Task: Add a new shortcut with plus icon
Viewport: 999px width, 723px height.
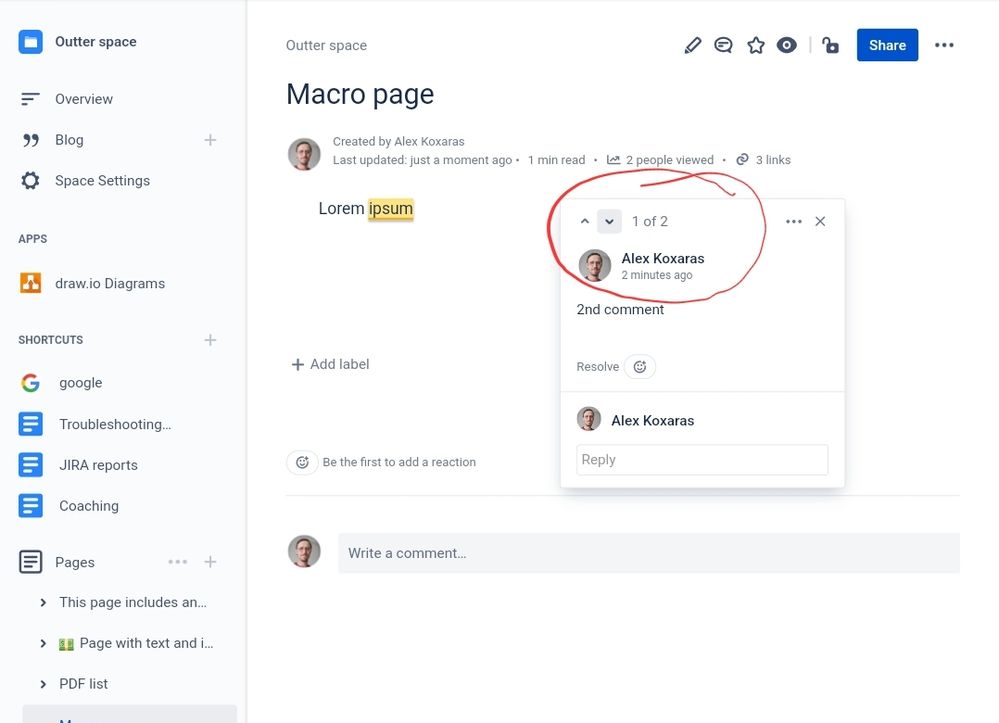Action: [210, 340]
